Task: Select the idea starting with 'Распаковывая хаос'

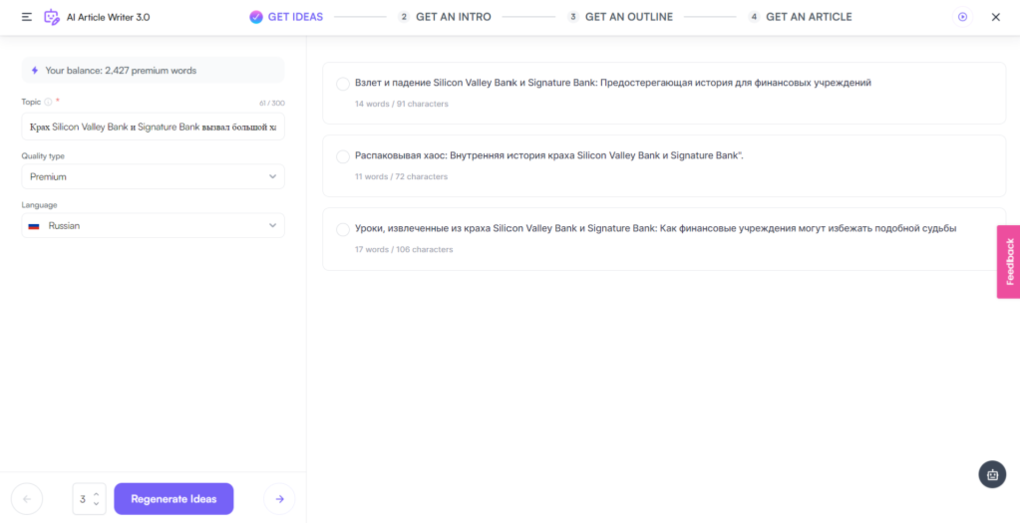Action: tap(343, 157)
